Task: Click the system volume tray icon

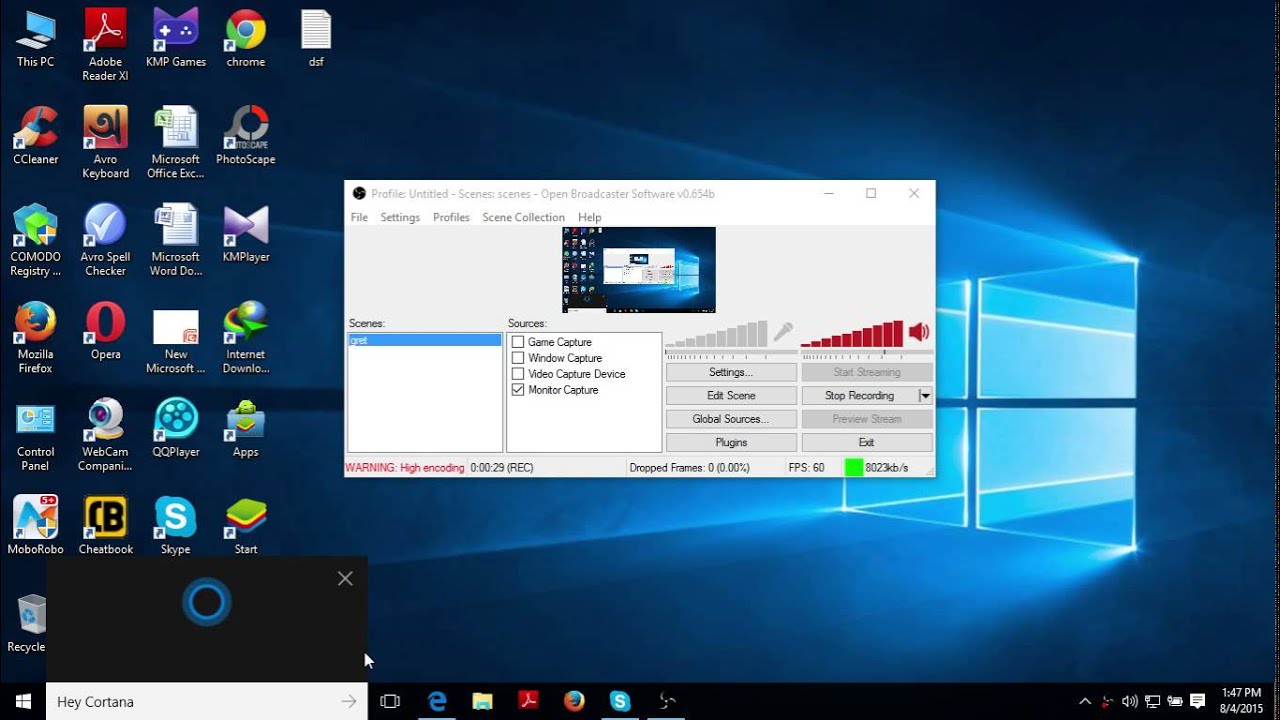Action: coord(1130,702)
